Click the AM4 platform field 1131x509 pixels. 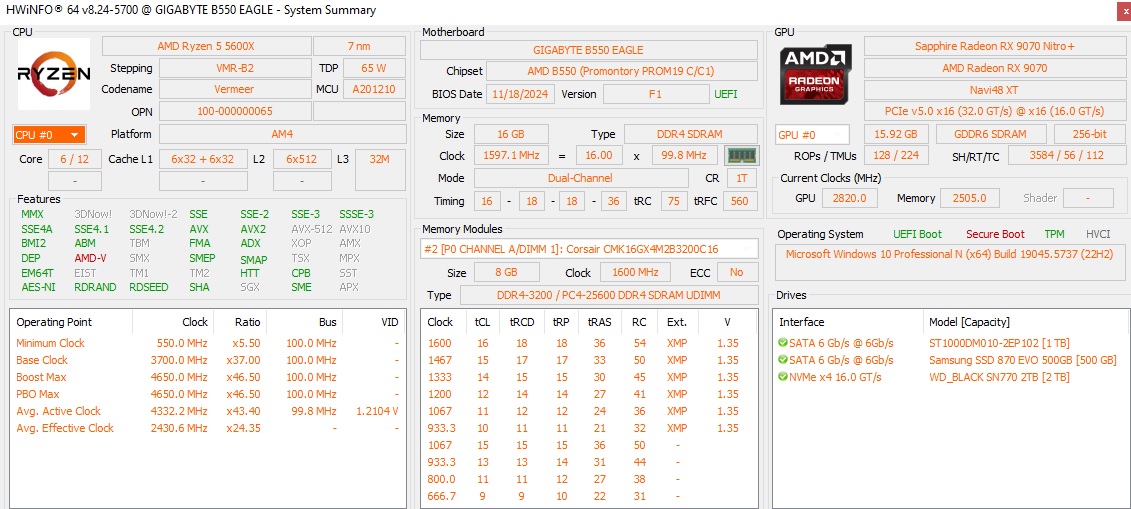coord(282,135)
